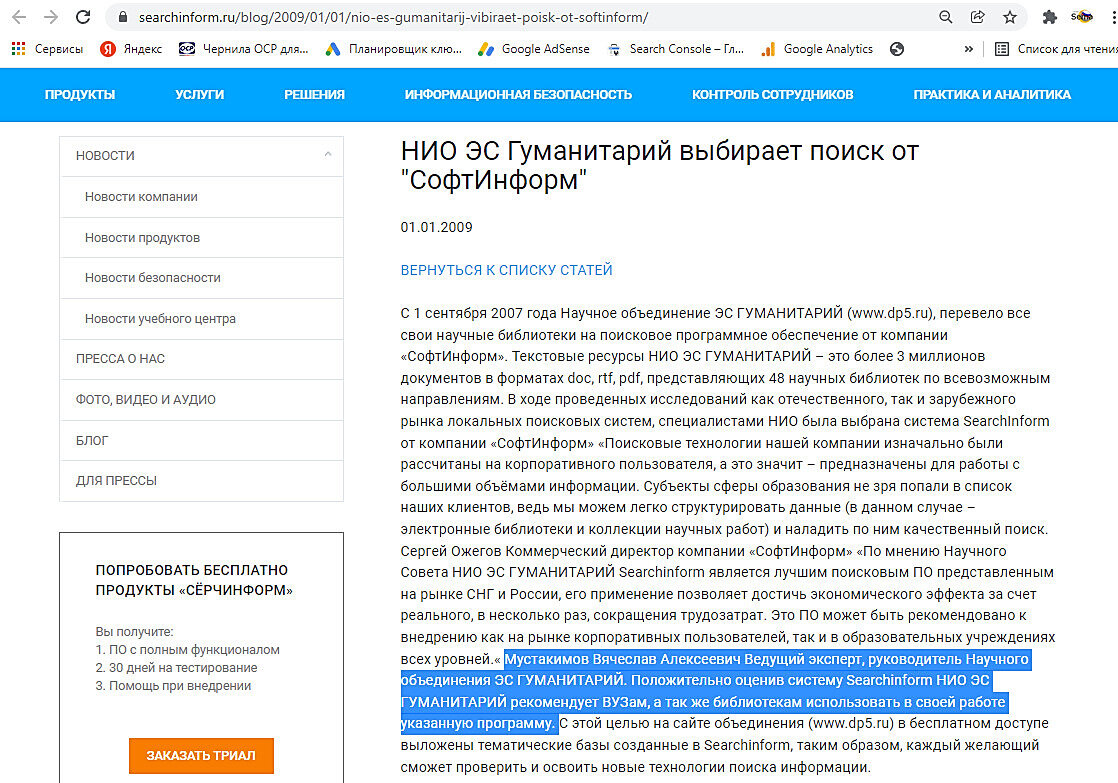The height and width of the screenshot is (783, 1118).
Task: Open Google AdSense bookmark
Action: (x=534, y=48)
